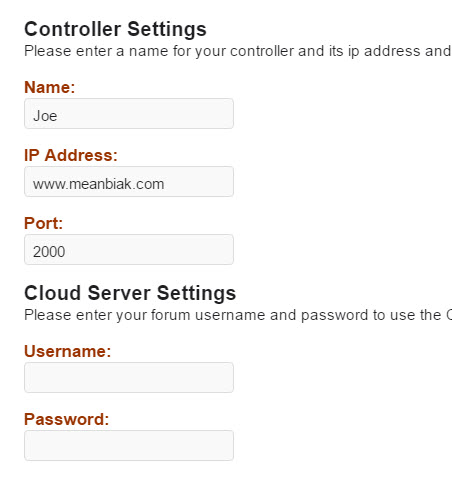
Task: Click the Port: label
Action: [x=43, y=223]
